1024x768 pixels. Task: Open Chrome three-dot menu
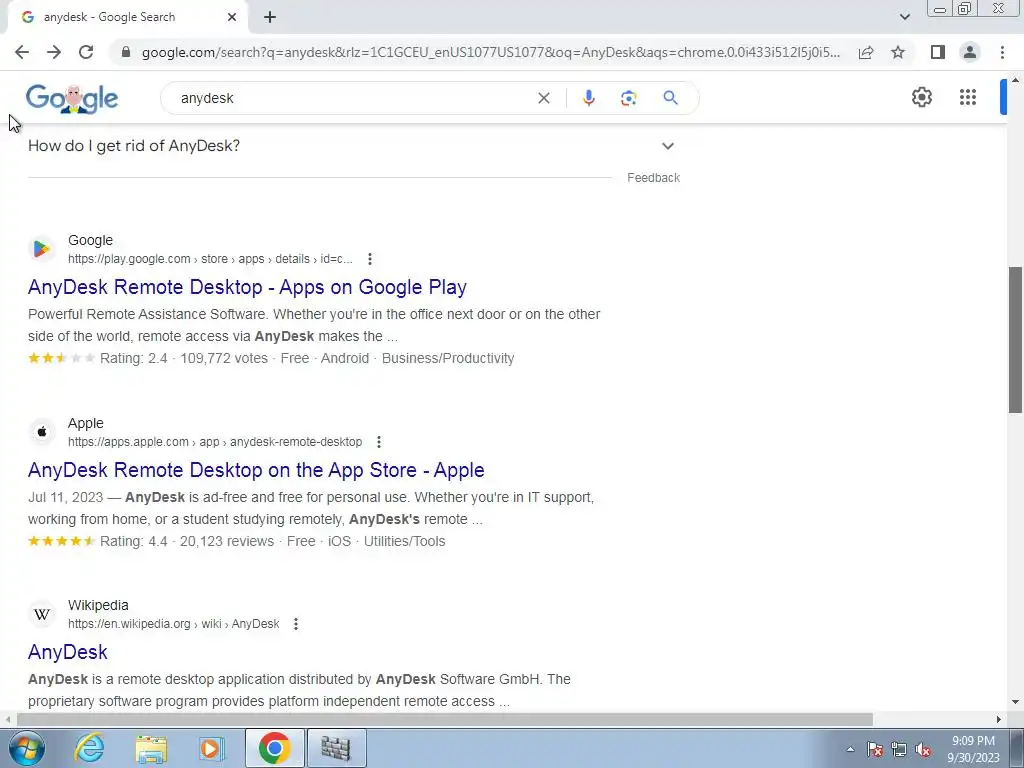click(1002, 52)
